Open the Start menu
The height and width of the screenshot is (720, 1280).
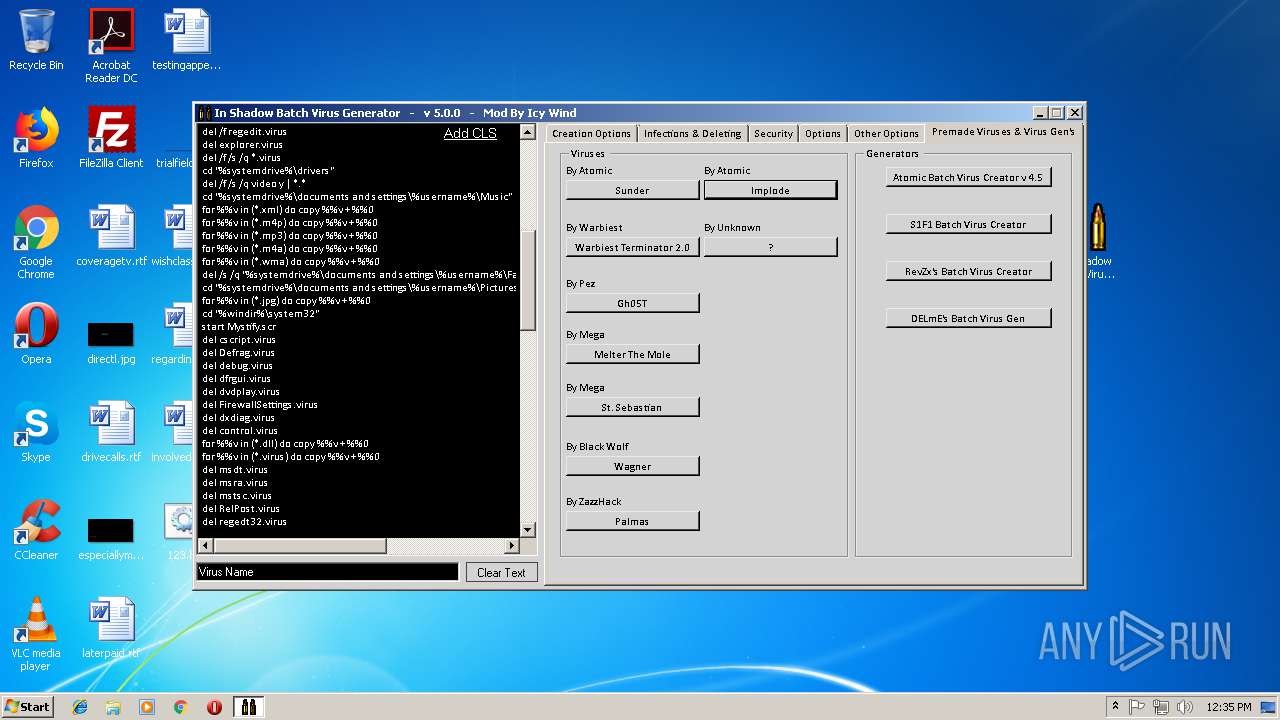(x=28, y=707)
